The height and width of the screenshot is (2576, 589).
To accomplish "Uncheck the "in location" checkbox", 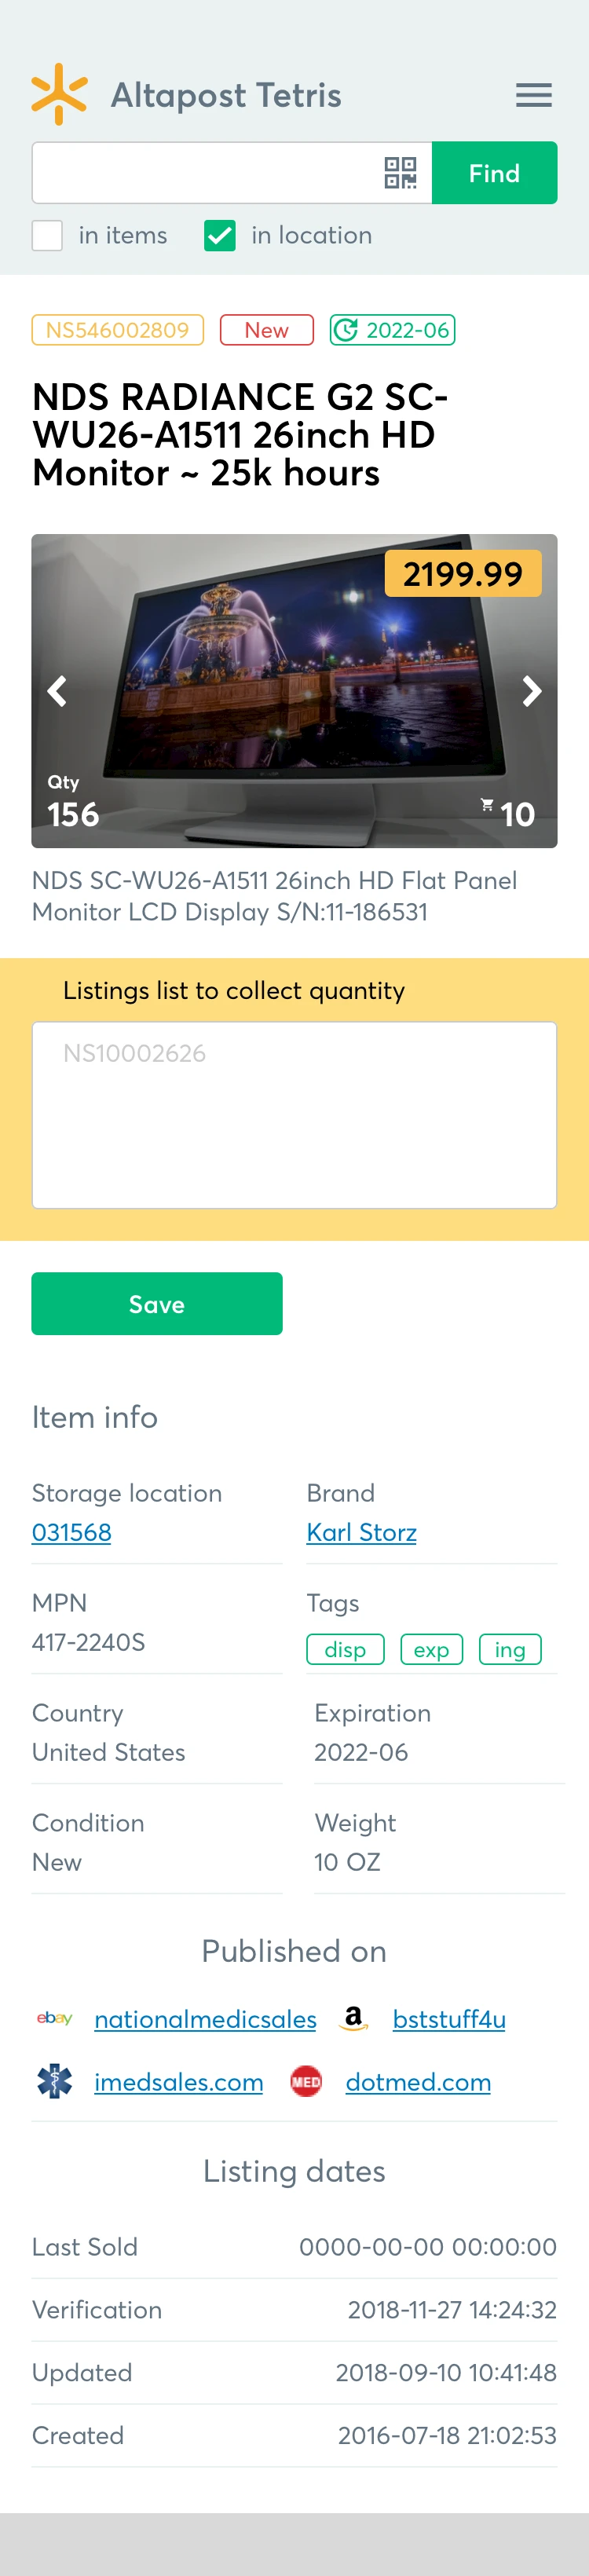I will (x=220, y=236).
